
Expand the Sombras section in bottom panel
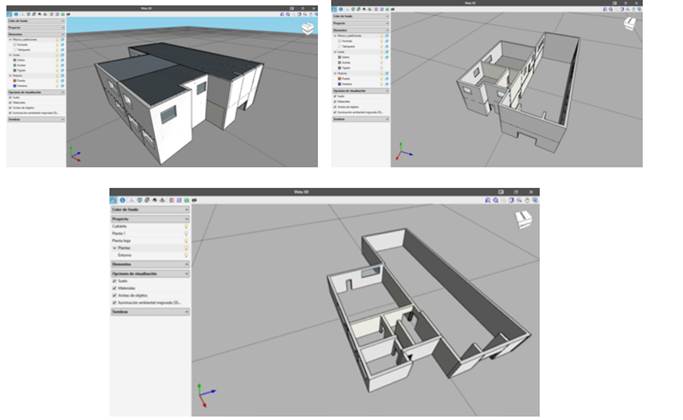[150, 312]
